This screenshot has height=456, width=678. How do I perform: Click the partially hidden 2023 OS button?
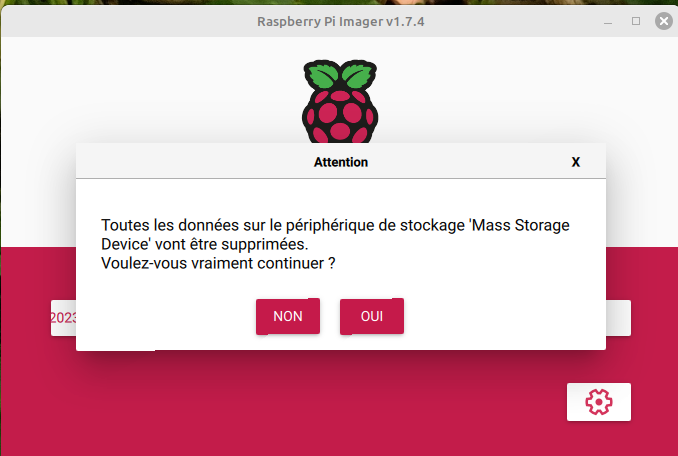click(64, 318)
